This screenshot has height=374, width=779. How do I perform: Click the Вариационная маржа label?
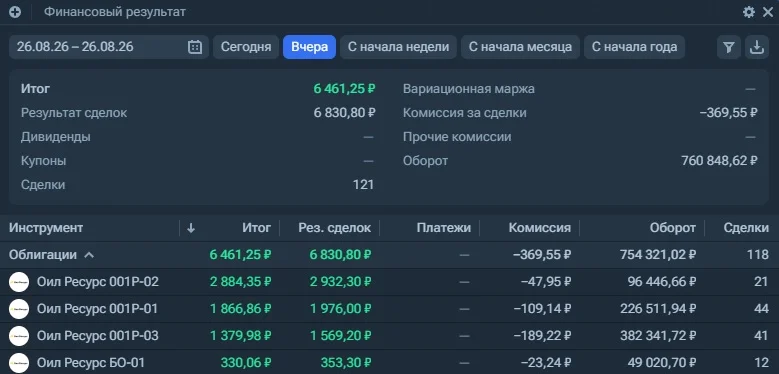(x=469, y=89)
